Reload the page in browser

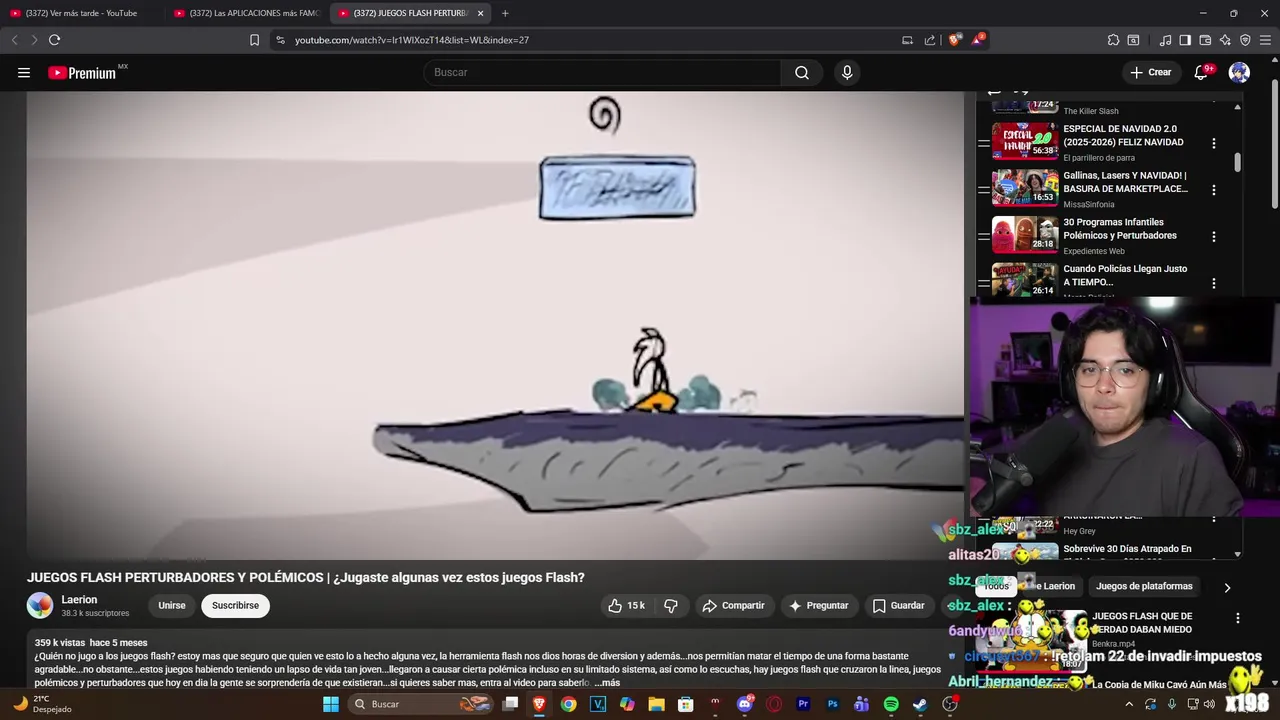54,40
